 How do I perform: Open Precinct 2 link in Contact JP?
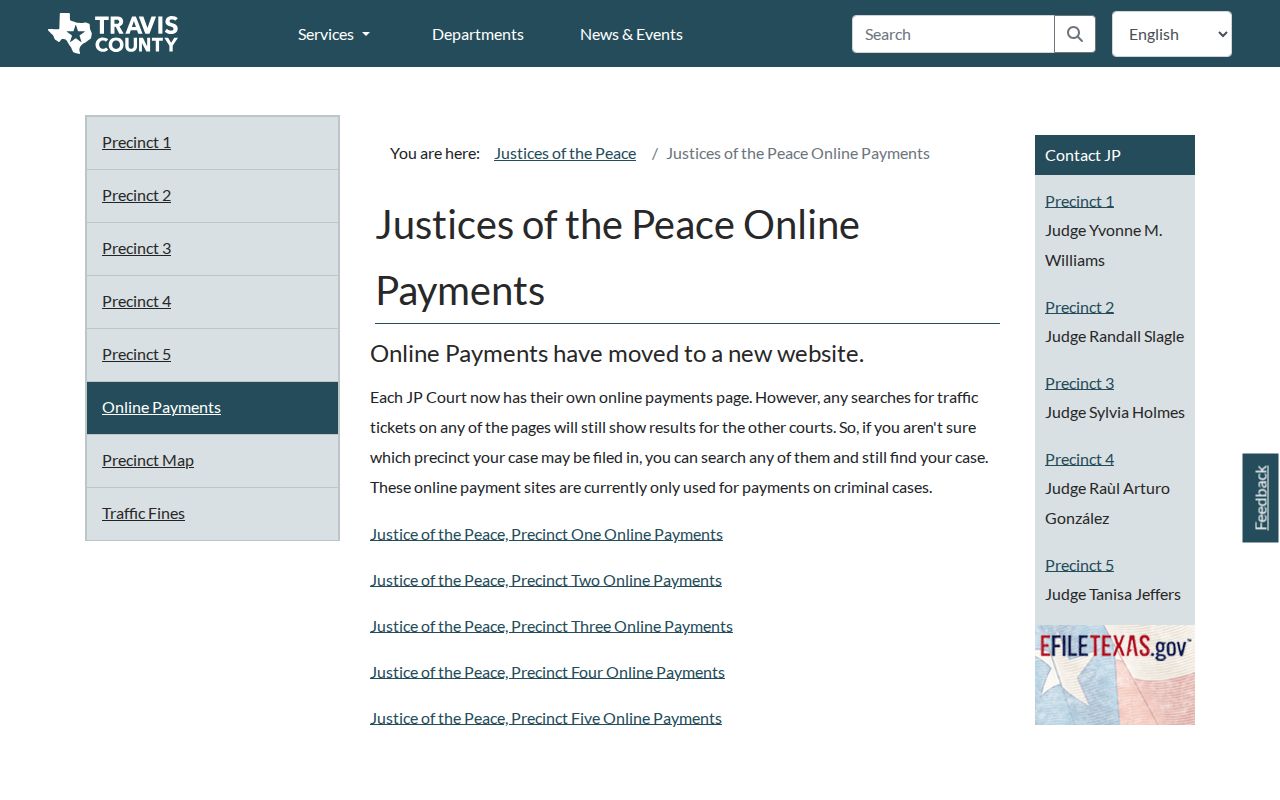(1079, 307)
